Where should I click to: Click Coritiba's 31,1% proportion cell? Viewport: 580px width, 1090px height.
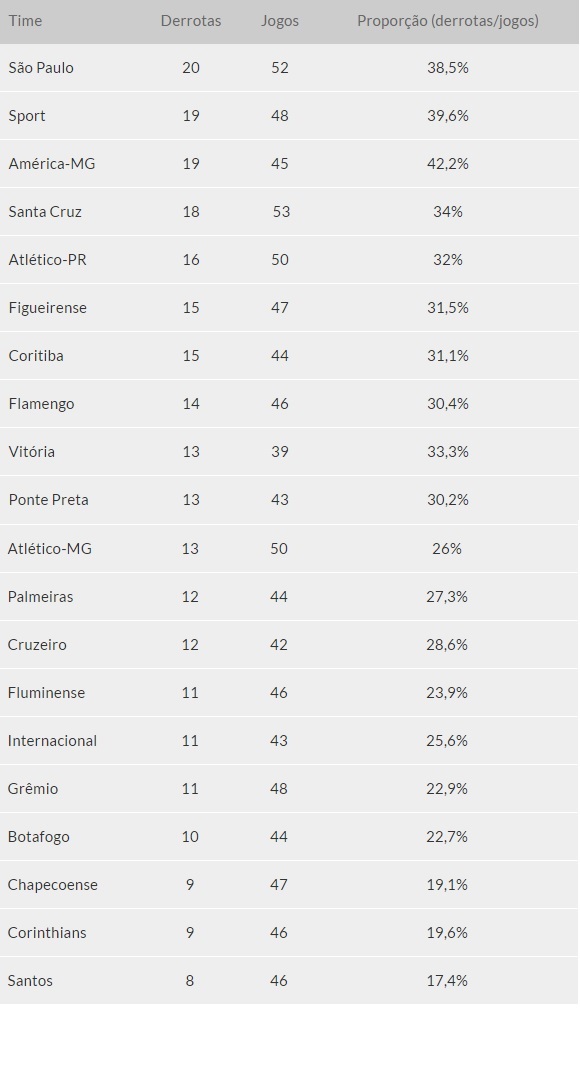[x=448, y=355]
